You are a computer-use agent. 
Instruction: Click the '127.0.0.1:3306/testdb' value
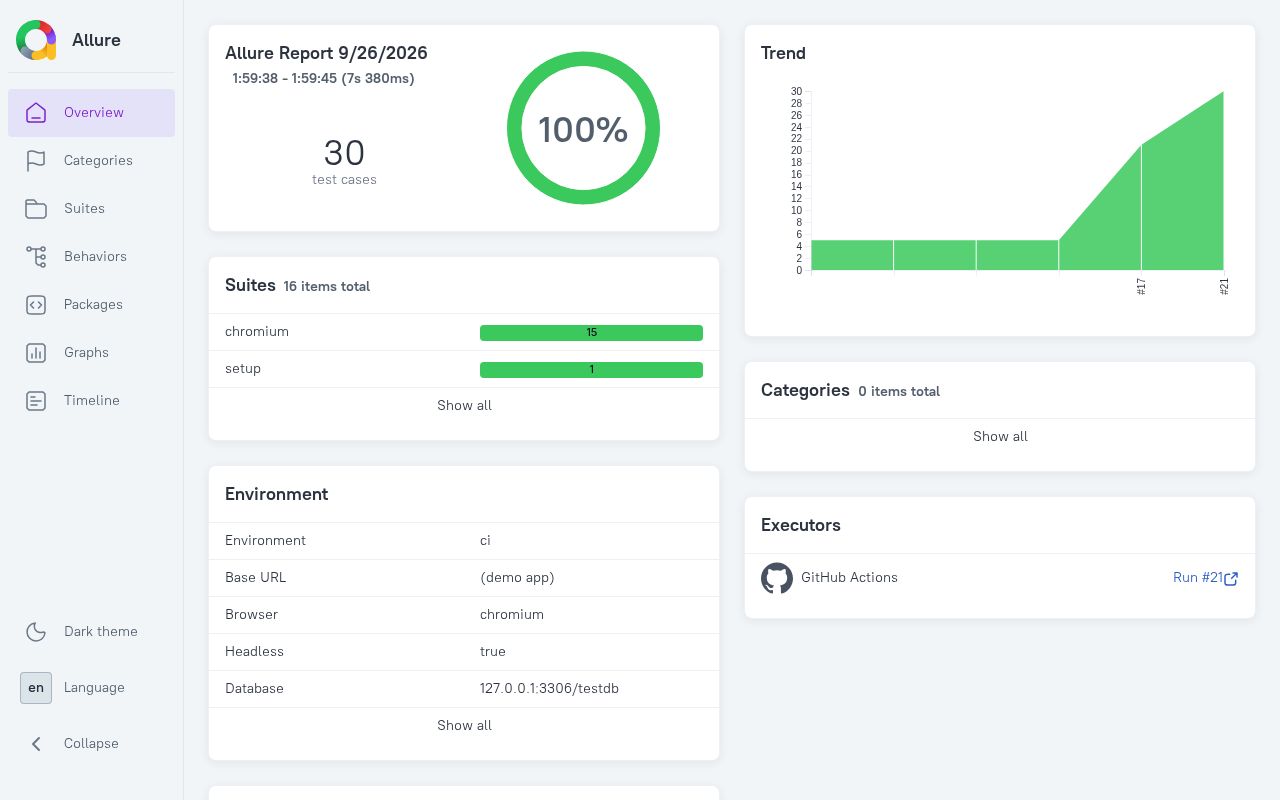pyautogui.click(x=549, y=688)
